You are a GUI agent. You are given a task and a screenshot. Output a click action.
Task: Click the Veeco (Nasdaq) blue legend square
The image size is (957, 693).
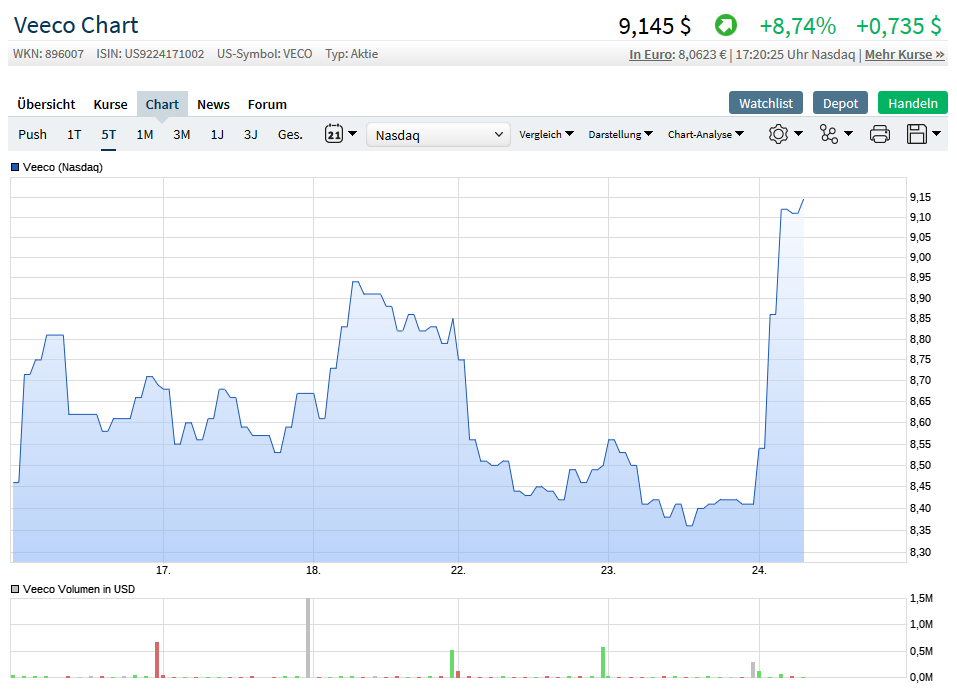coord(15,167)
